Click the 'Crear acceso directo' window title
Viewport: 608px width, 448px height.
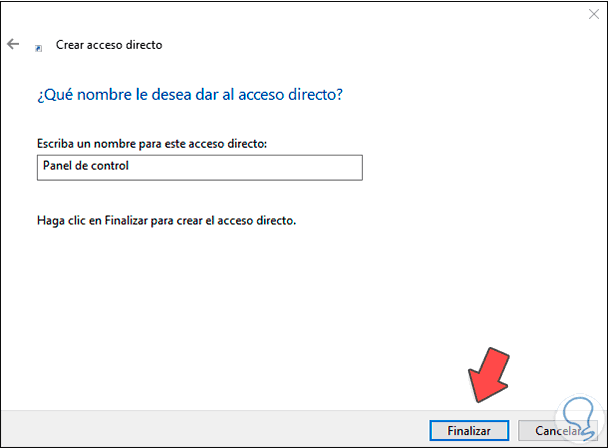(108, 45)
